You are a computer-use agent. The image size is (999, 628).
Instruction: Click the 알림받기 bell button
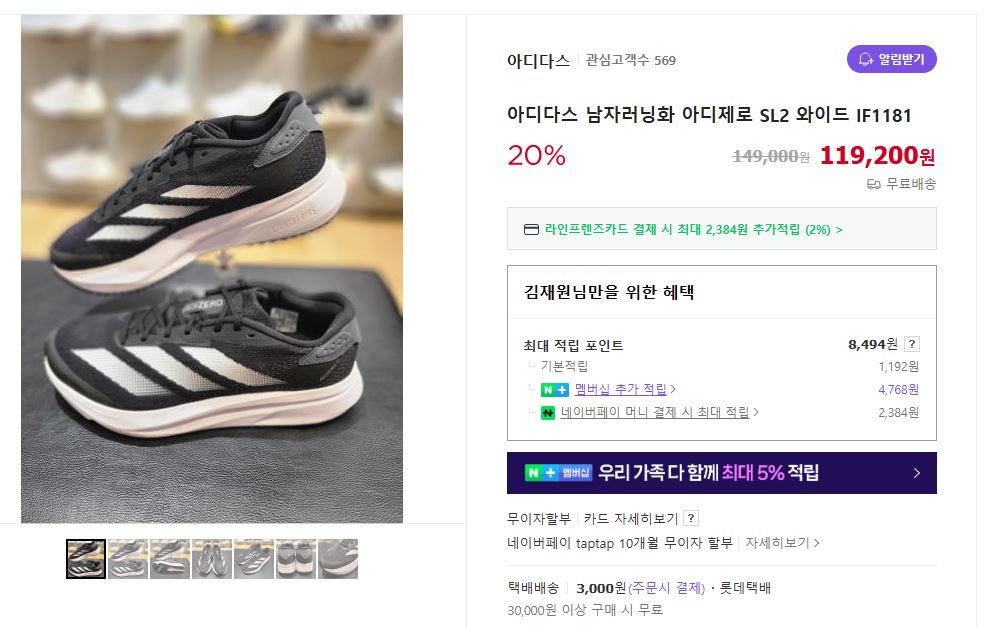pyautogui.click(x=891, y=59)
